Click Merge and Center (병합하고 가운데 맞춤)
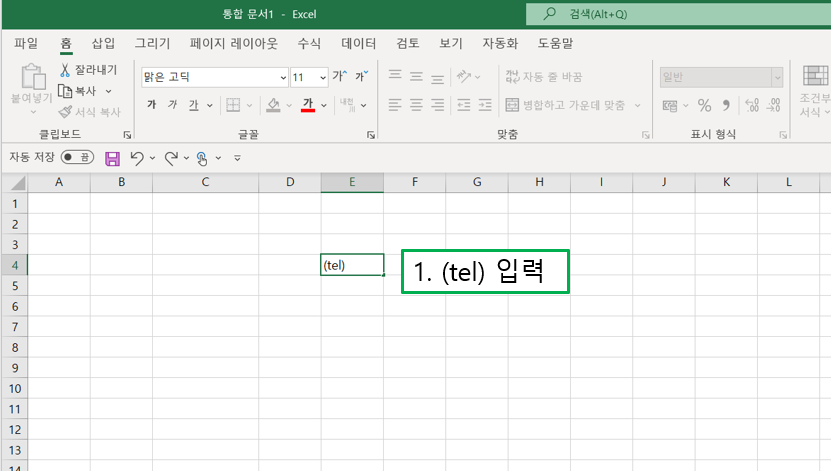The height and width of the screenshot is (471, 831). click(565, 105)
